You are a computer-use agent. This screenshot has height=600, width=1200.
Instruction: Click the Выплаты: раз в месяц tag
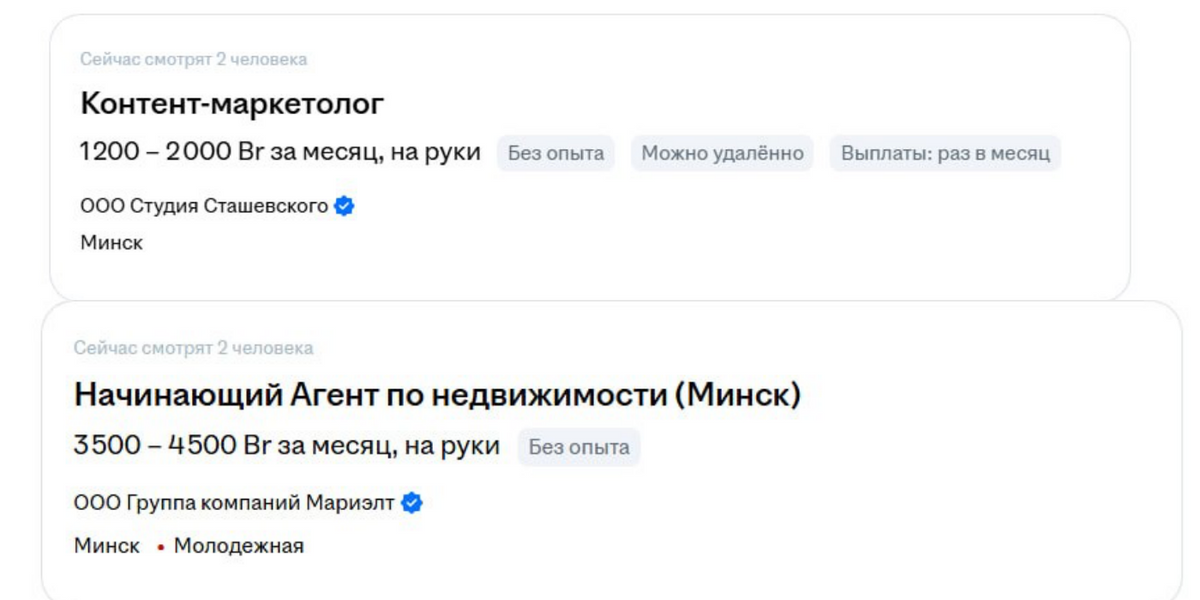coord(945,154)
